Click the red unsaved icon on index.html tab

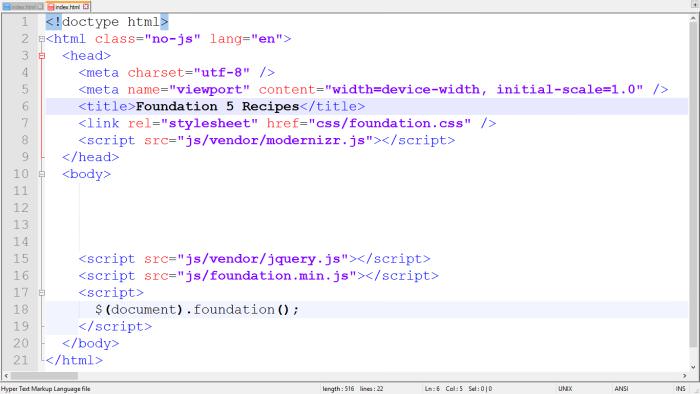(51, 7)
